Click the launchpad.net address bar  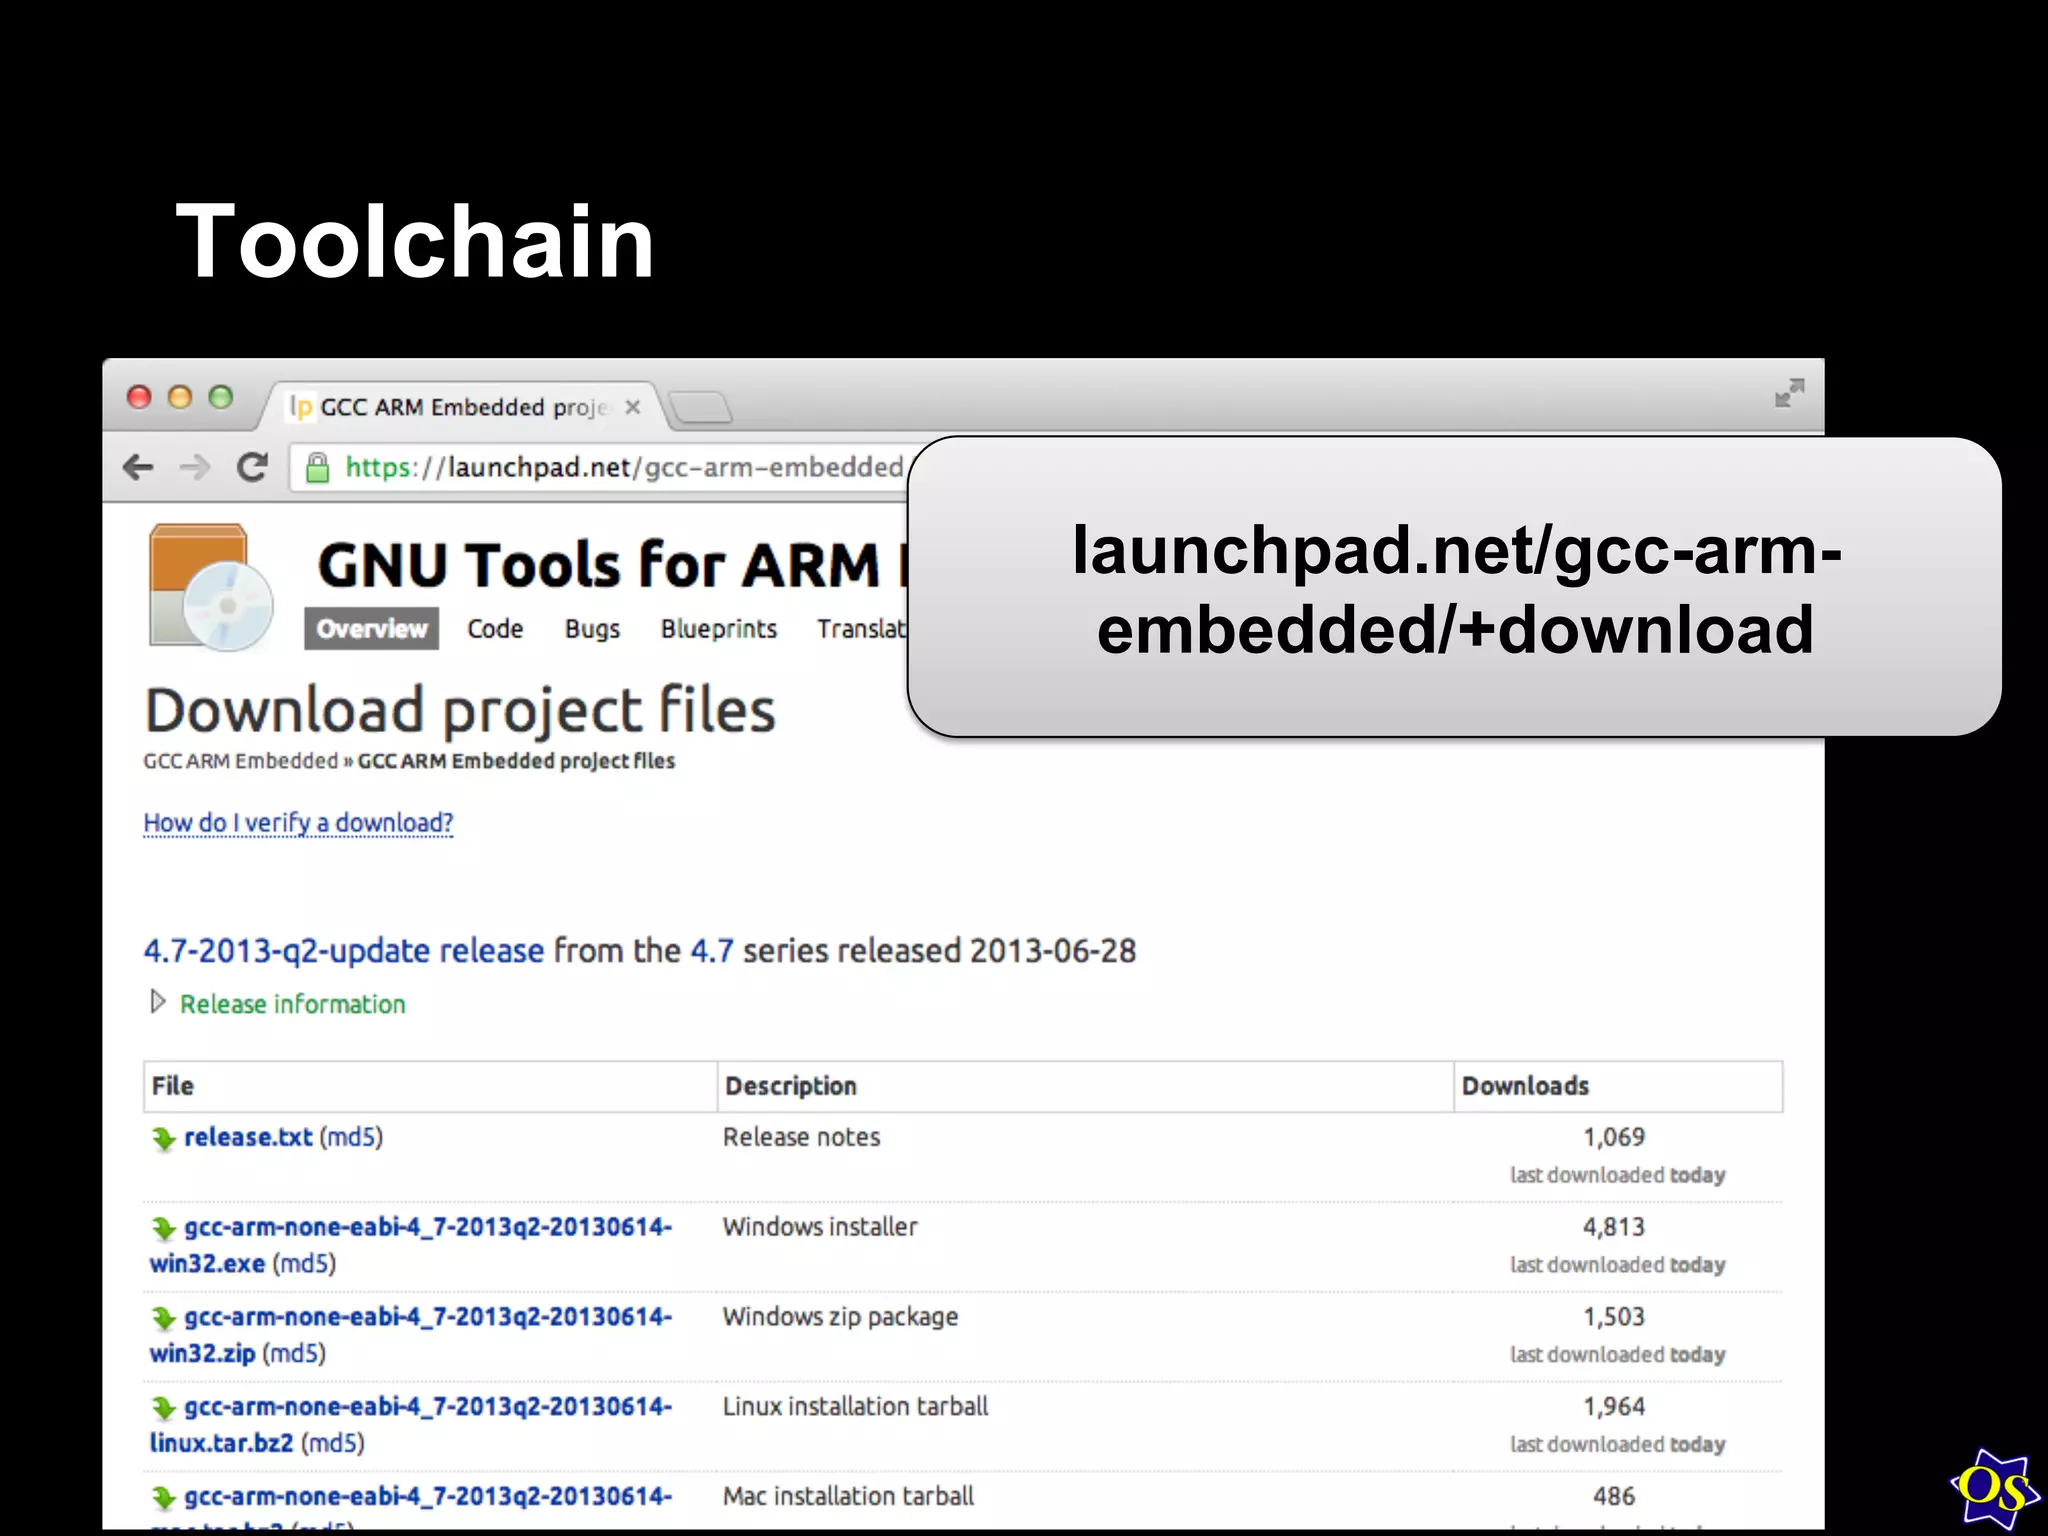click(600, 467)
